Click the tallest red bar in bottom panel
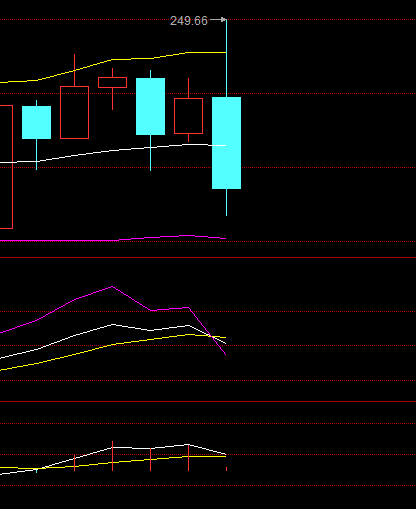 (112, 456)
